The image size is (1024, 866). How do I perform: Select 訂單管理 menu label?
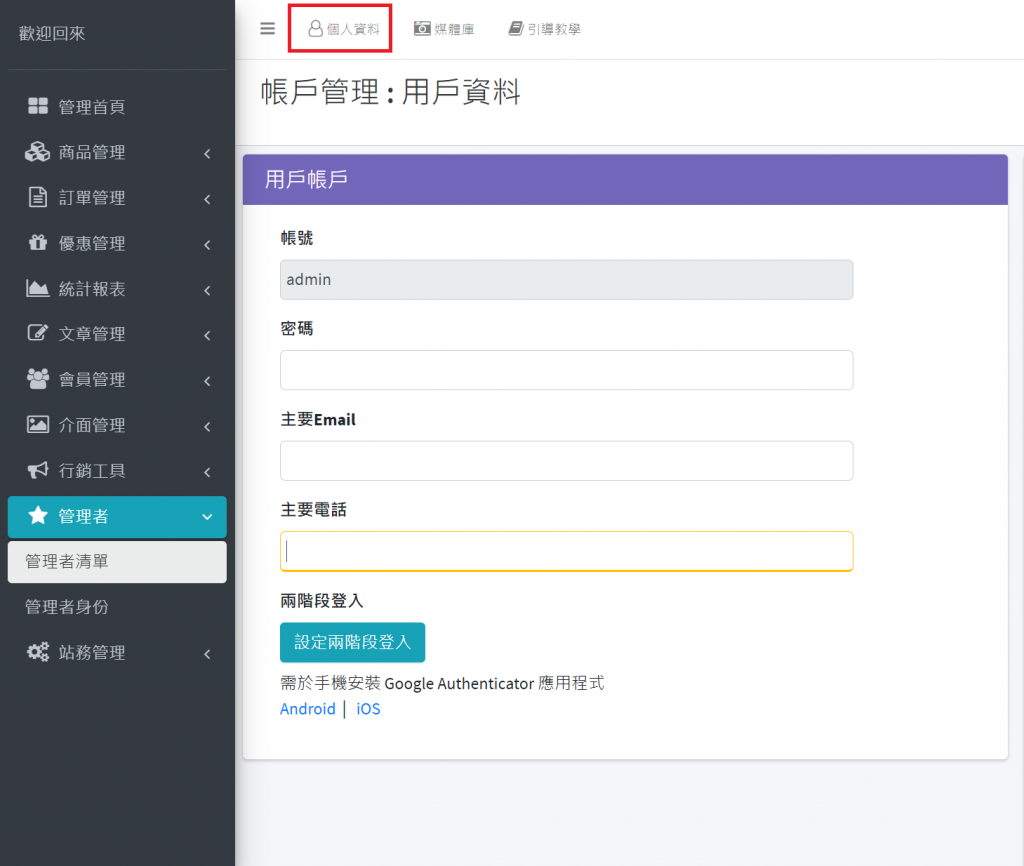click(92, 198)
